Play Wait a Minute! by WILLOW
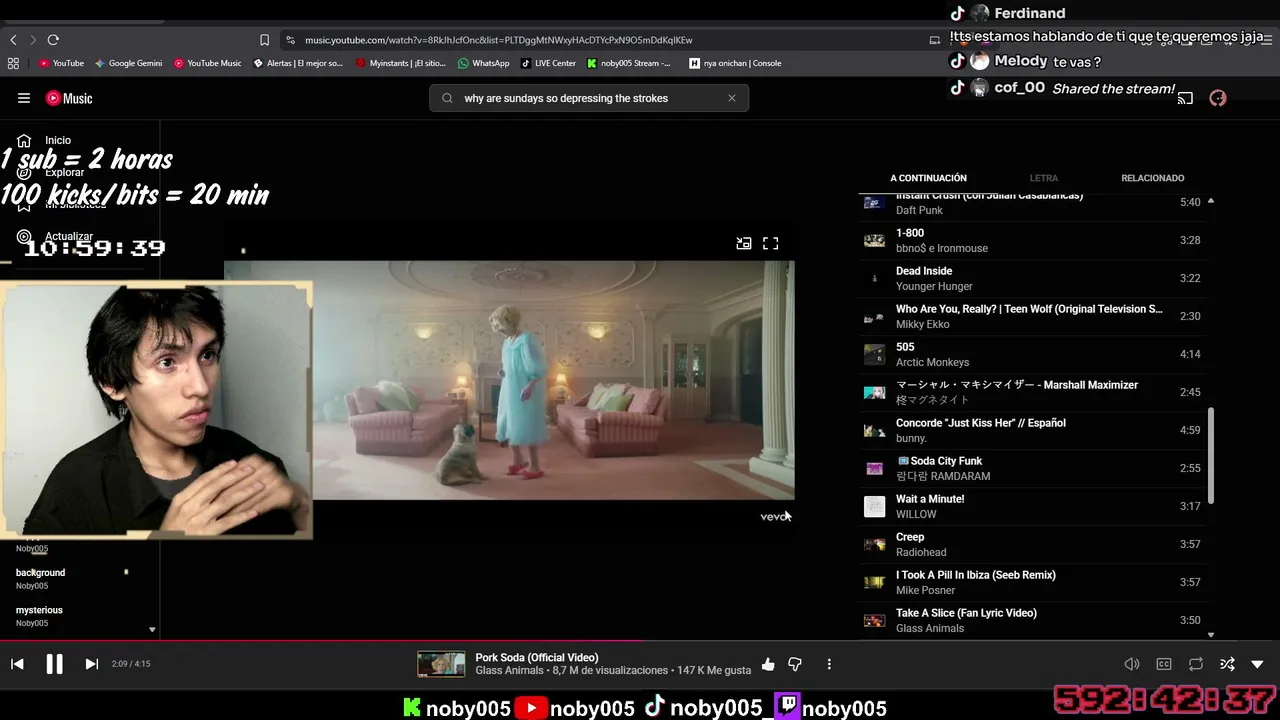Image resolution: width=1280 pixels, height=720 pixels. 1033,506
